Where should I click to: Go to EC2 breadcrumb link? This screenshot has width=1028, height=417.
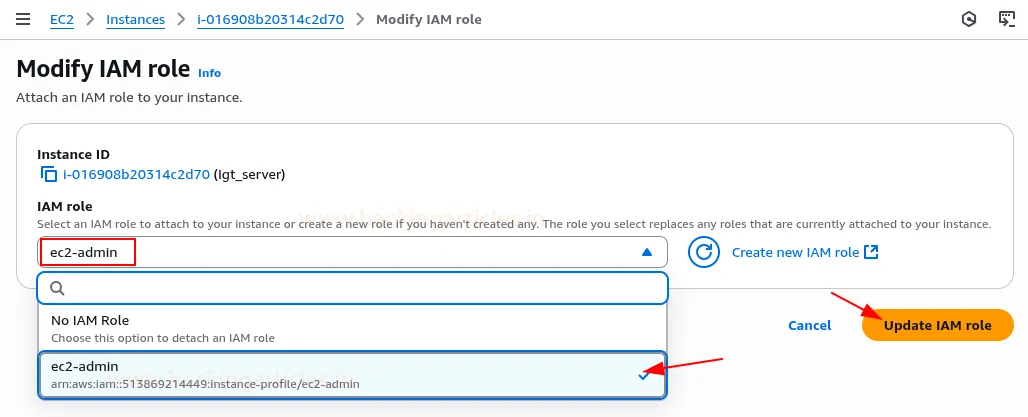pos(62,20)
